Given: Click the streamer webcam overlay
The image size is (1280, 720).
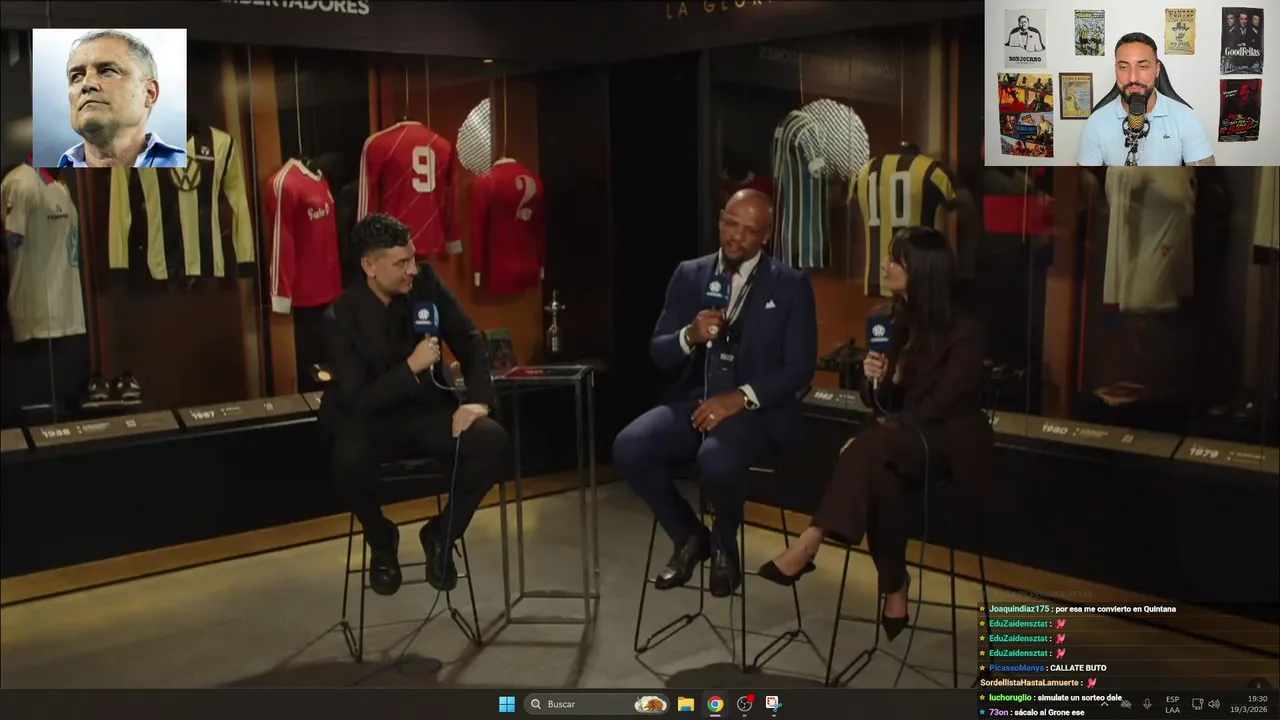Looking at the screenshot, I should coord(1132,83).
